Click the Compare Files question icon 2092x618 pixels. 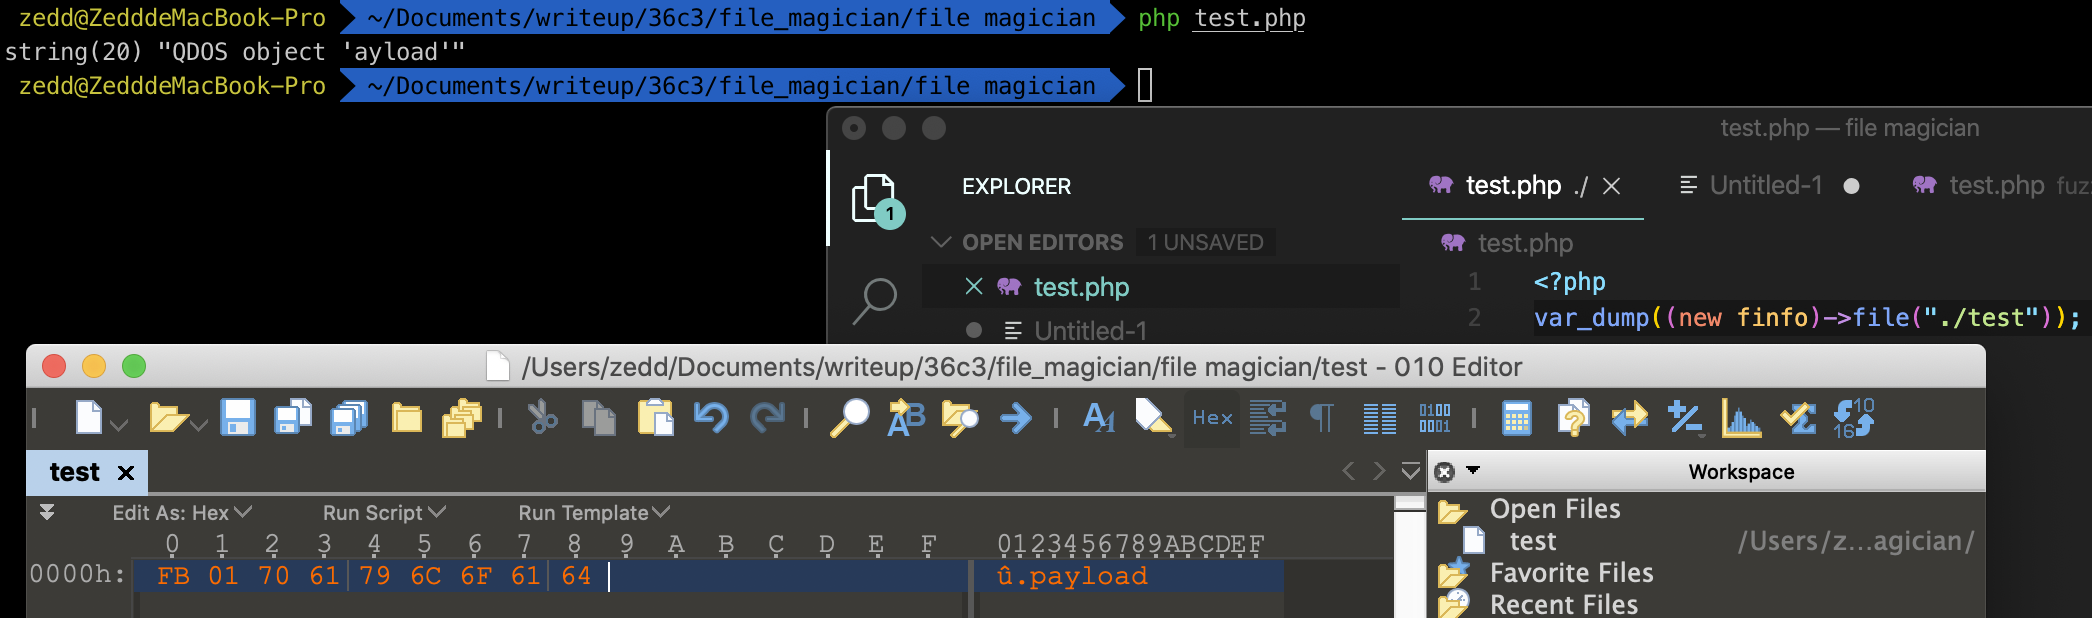[x=1573, y=417]
